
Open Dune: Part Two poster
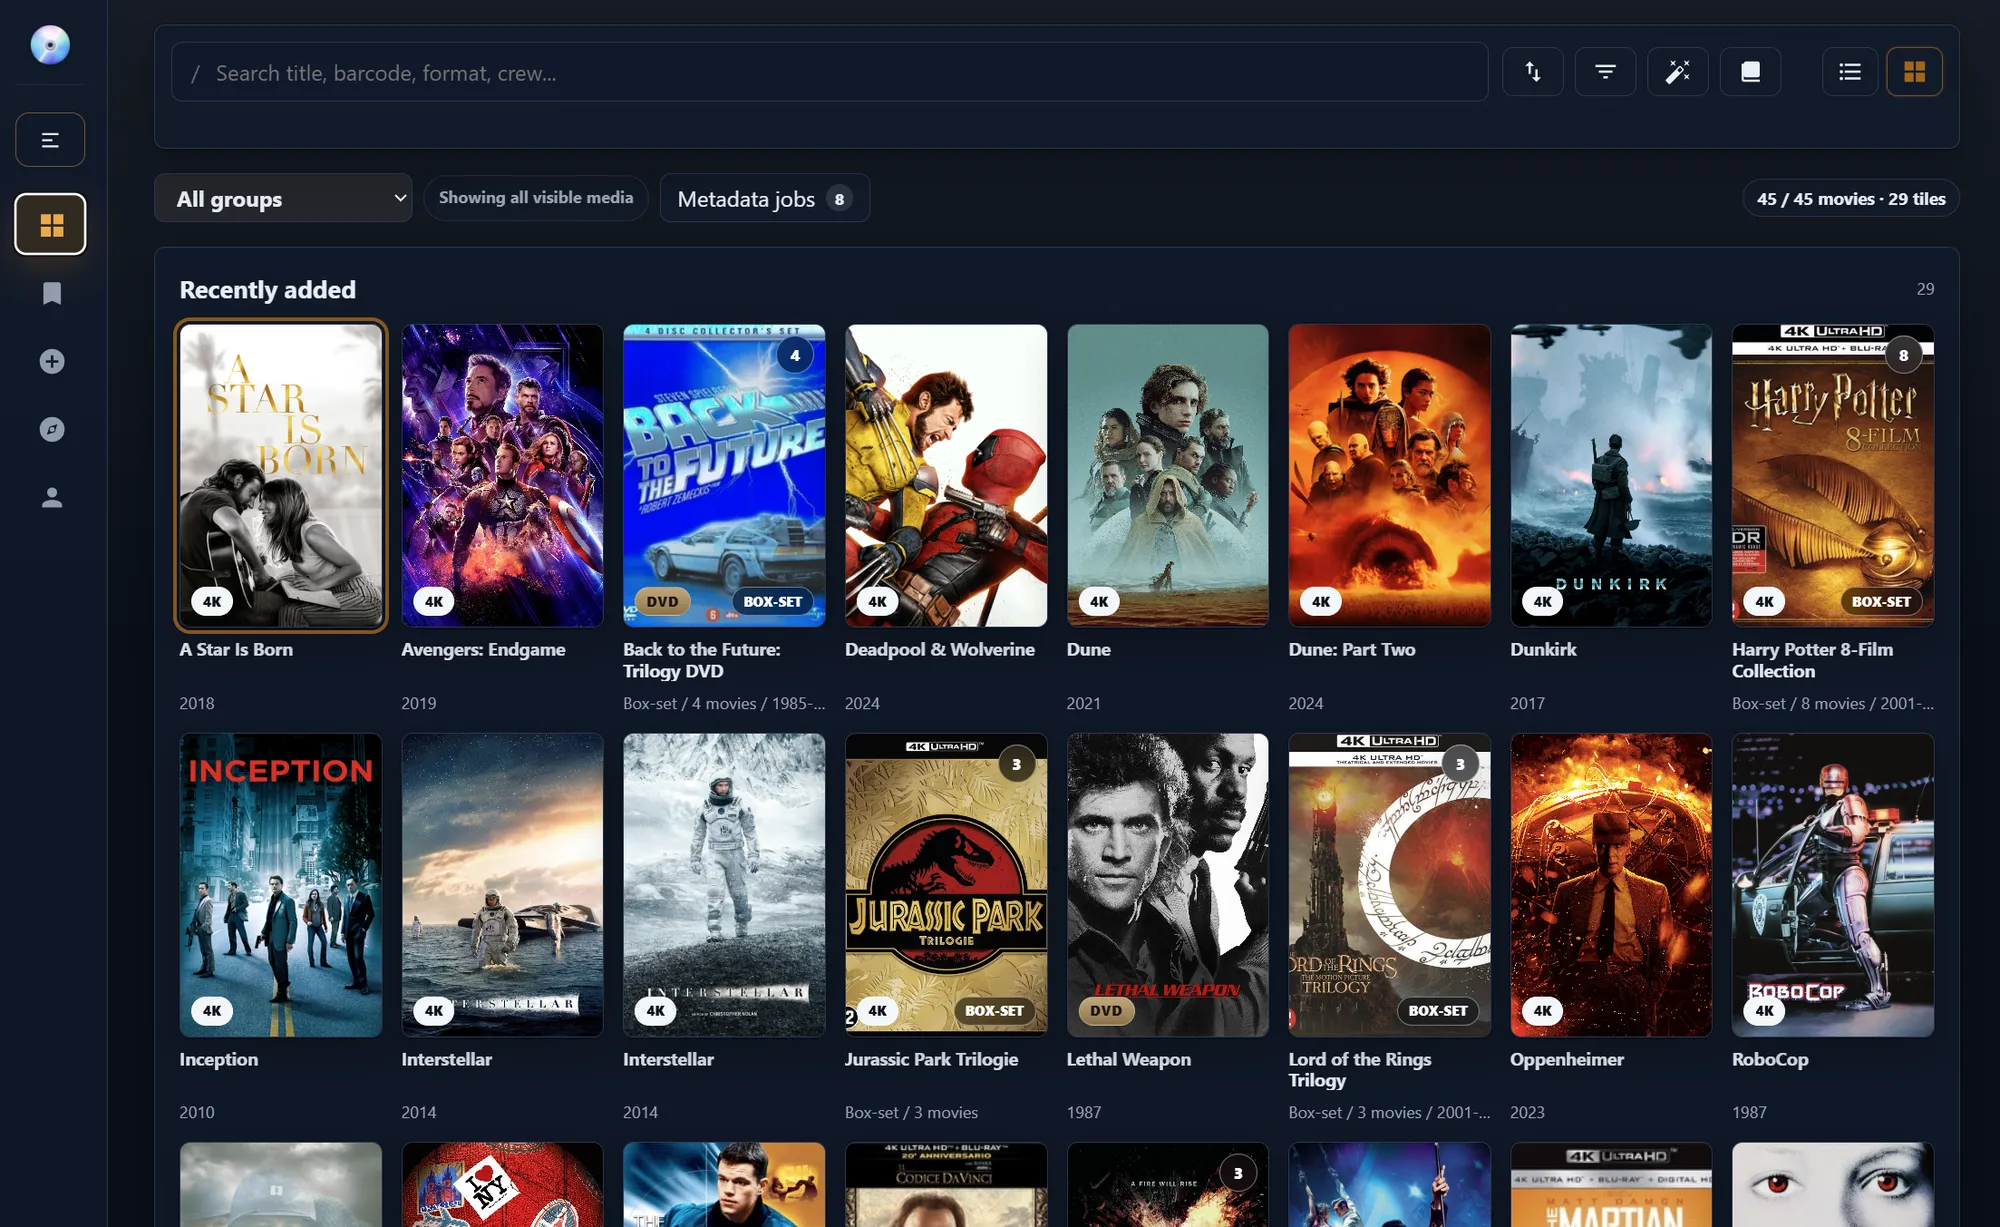coord(1390,475)
